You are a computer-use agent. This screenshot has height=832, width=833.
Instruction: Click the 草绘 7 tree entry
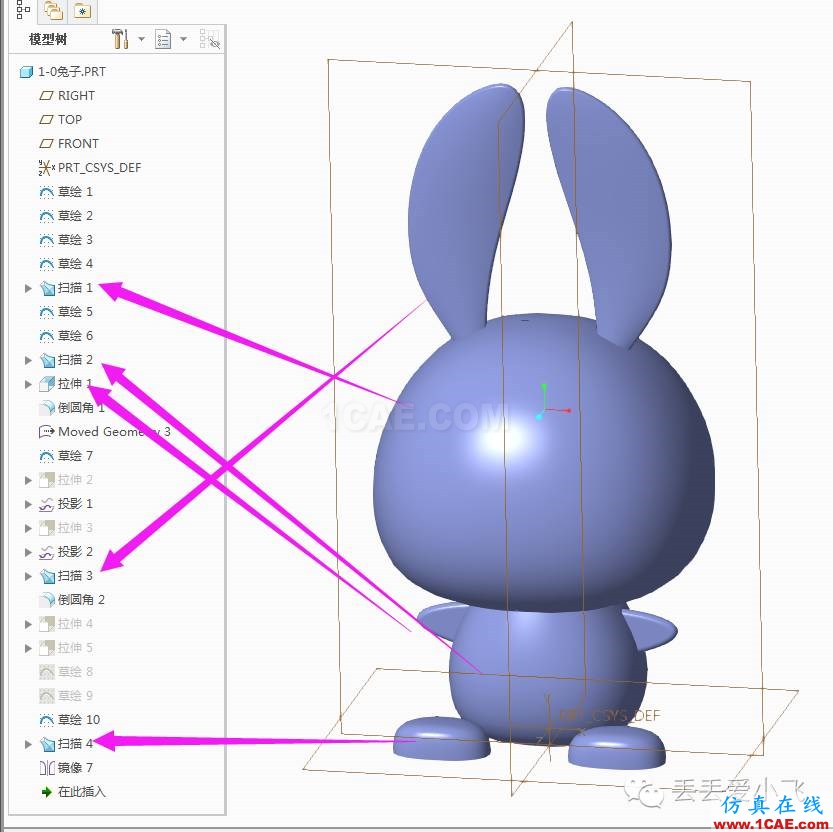(x=75, y=456)
